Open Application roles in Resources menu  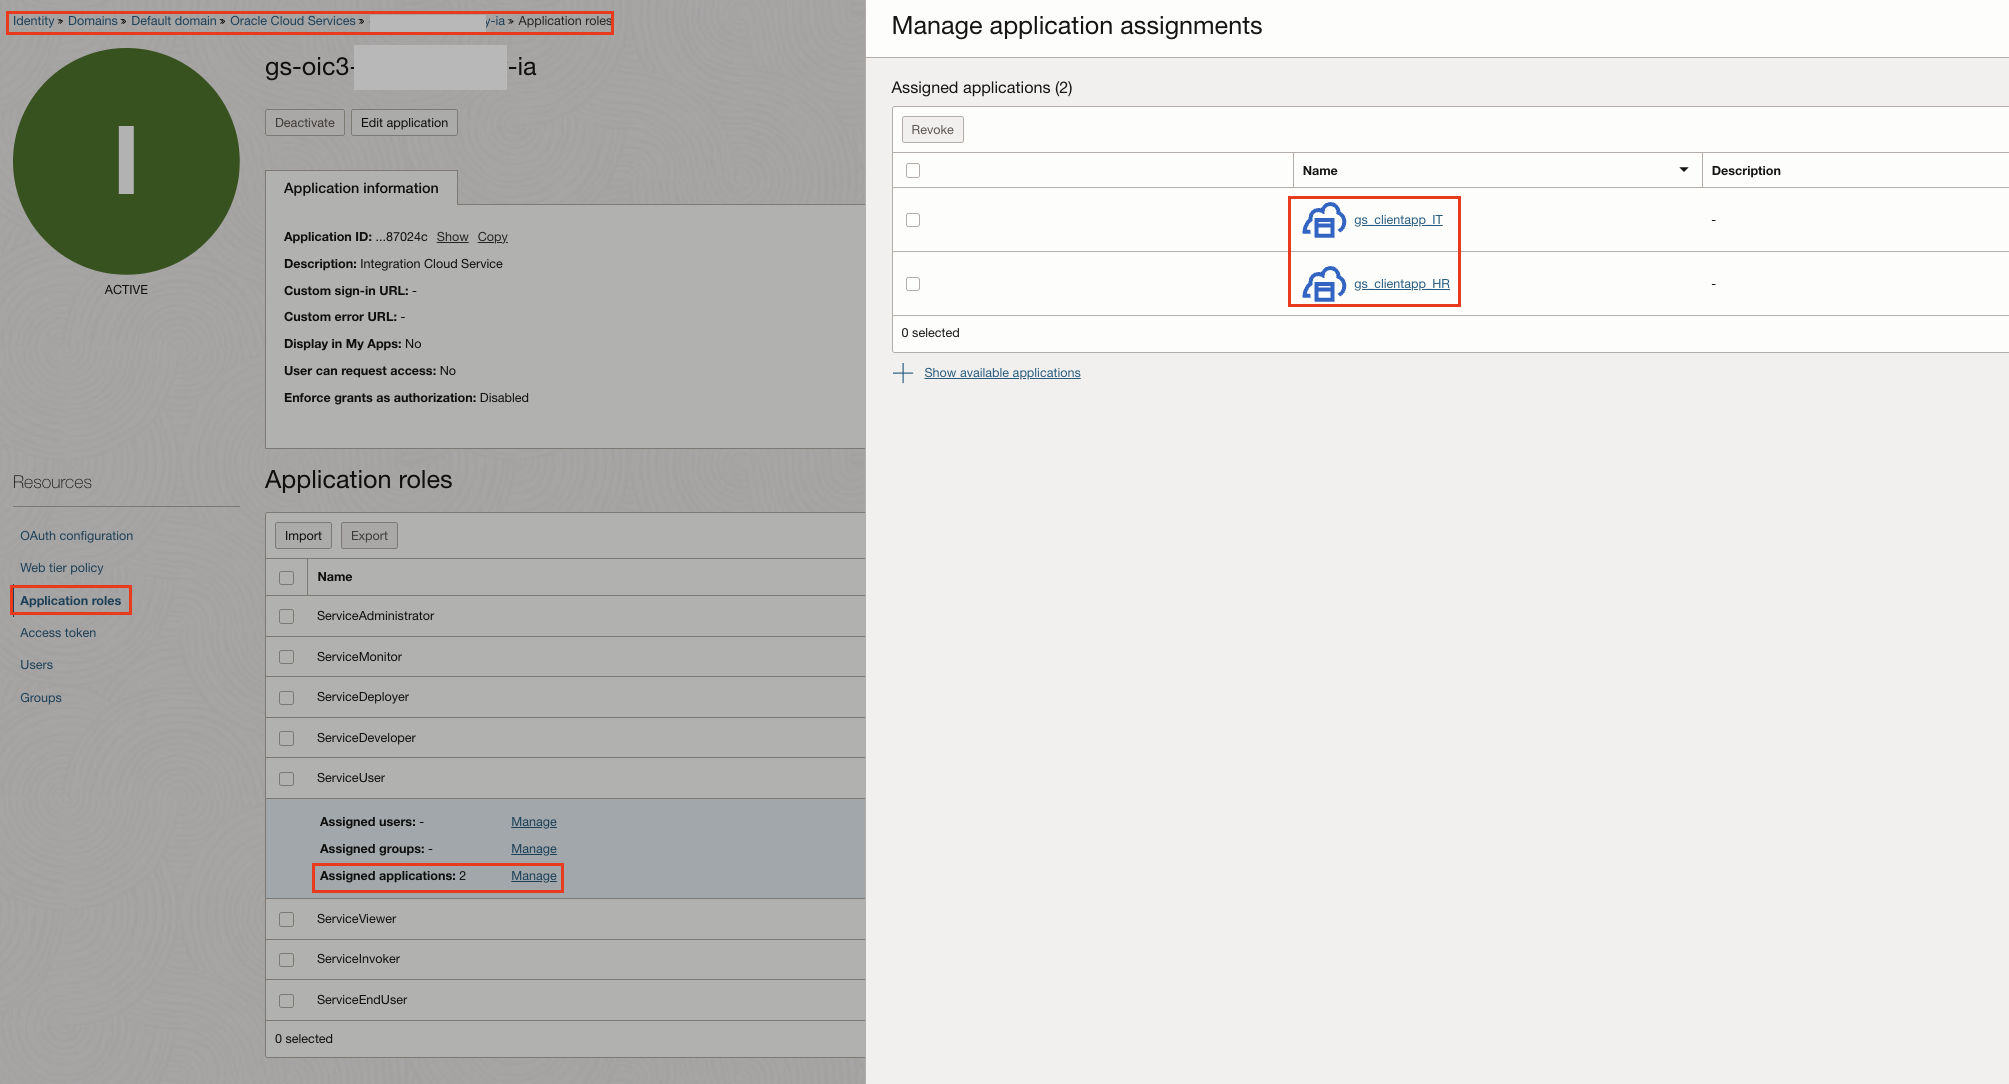pos(70,601)
